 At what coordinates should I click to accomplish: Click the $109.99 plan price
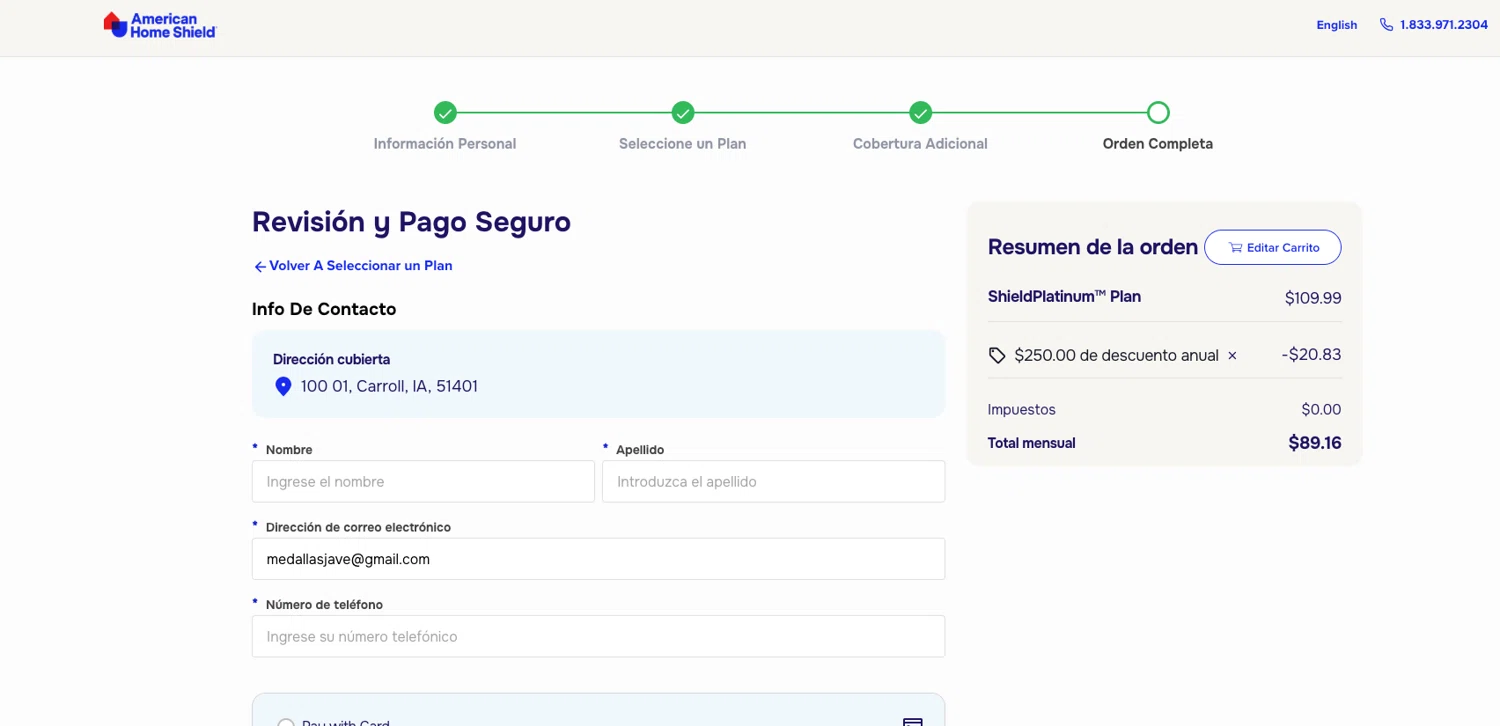[1313, 298]
